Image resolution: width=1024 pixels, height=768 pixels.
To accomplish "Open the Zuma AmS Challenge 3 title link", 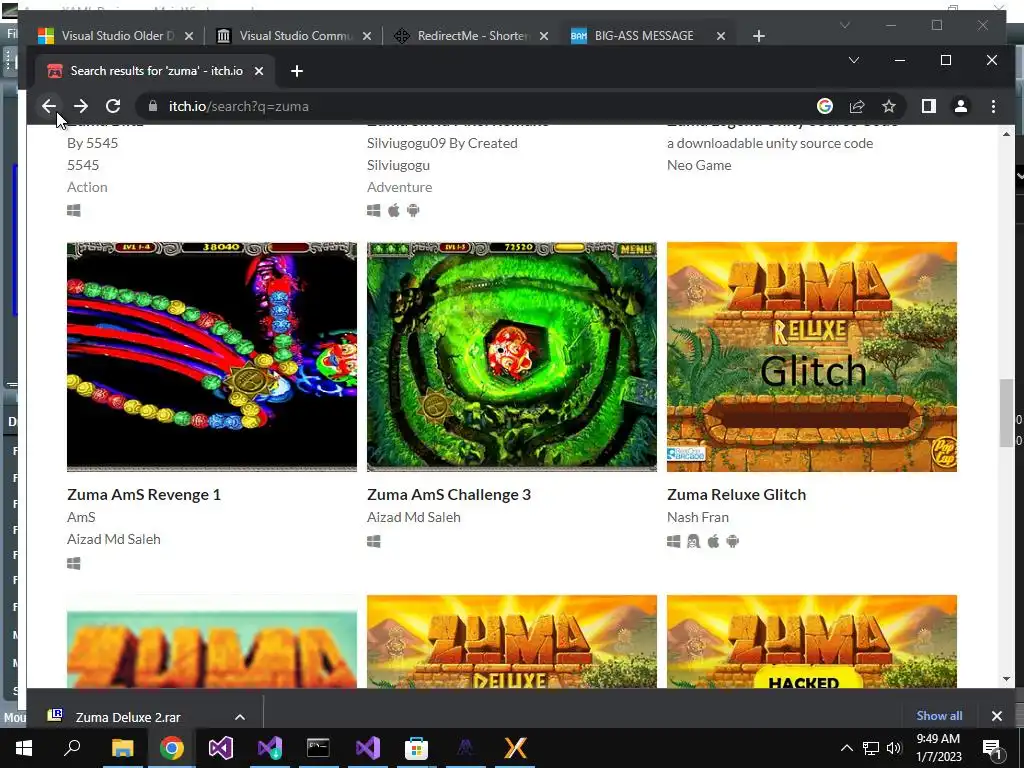I will click(x=449, y=494).
